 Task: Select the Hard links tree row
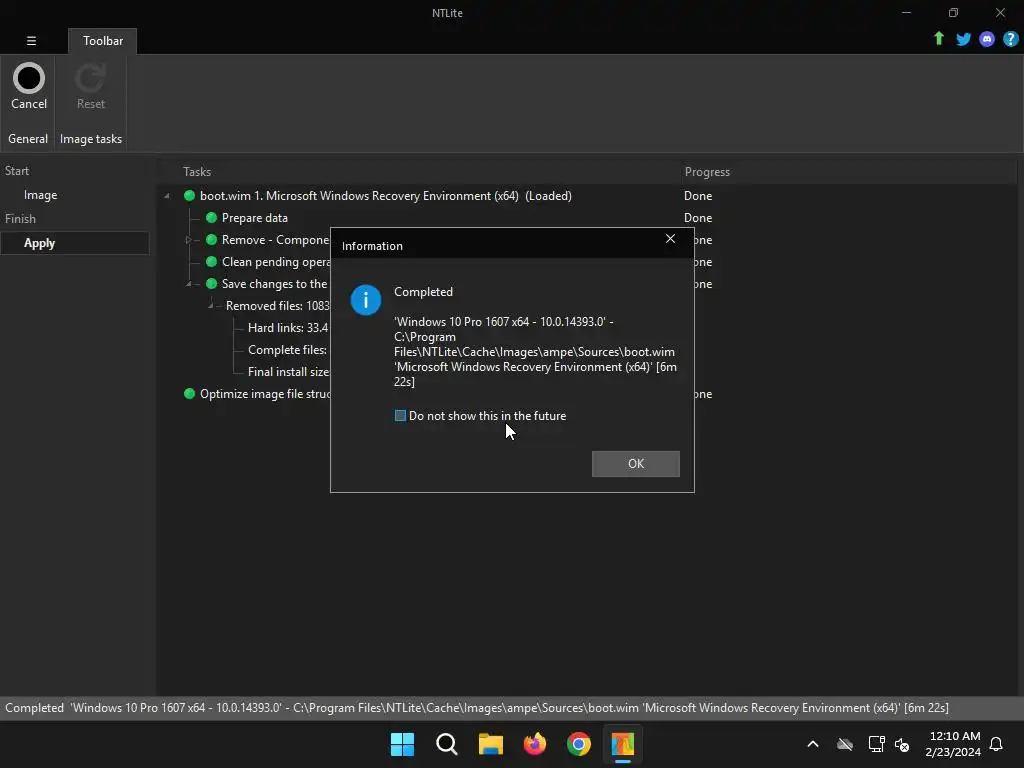(x=287, y=328)
